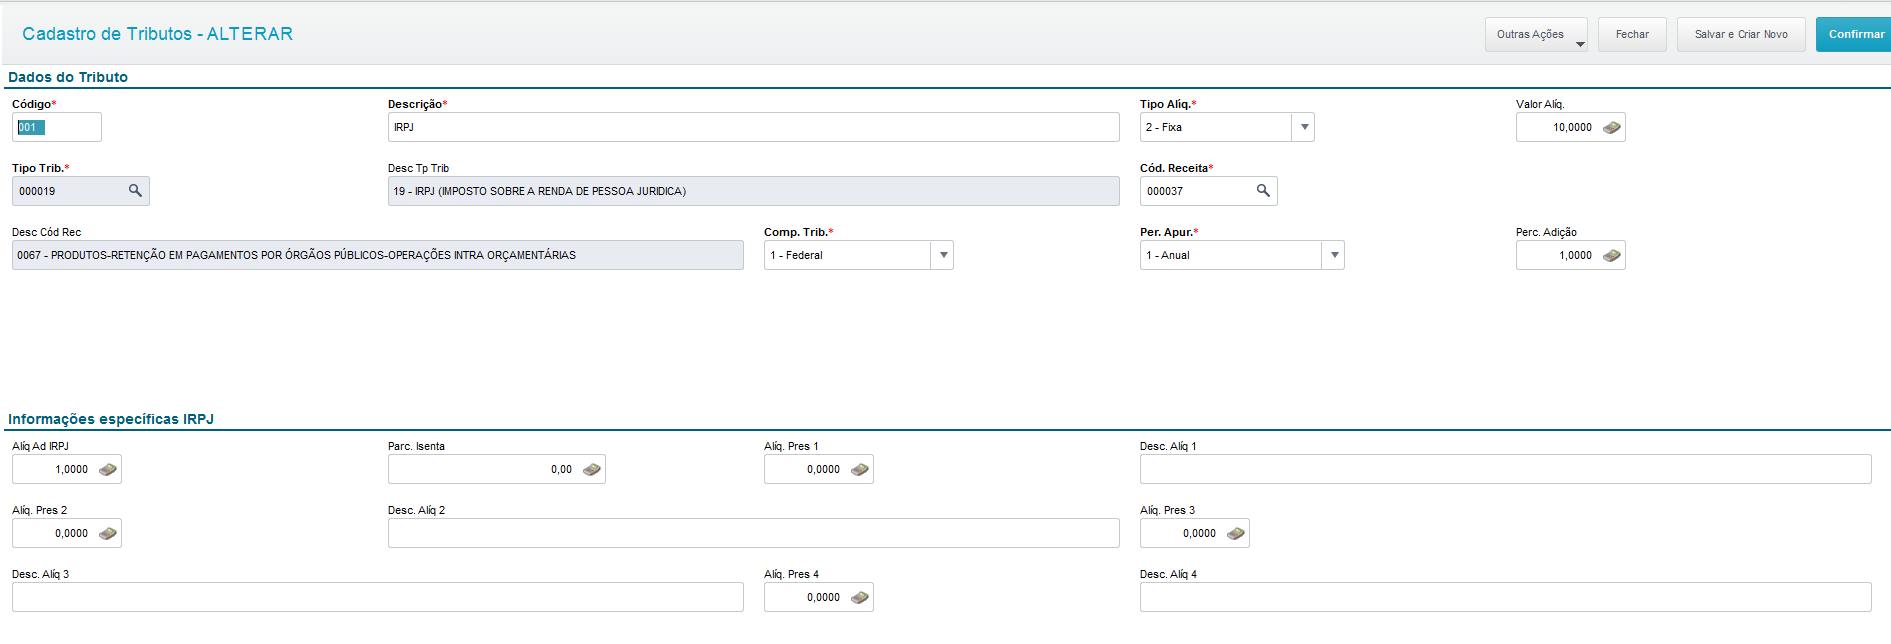Viewport: 1891px width, 644px height.
Task: Click the Salvar e Criar Novo button
Action: 1741,35
